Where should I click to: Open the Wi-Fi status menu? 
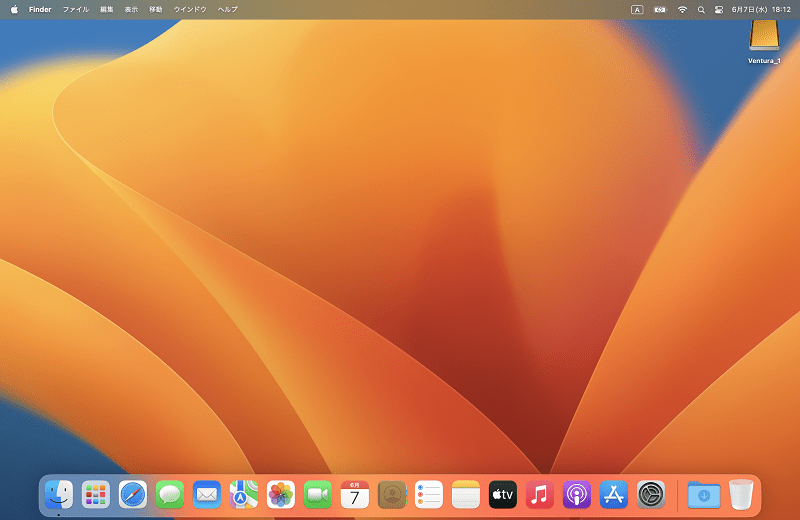(682, 9)
